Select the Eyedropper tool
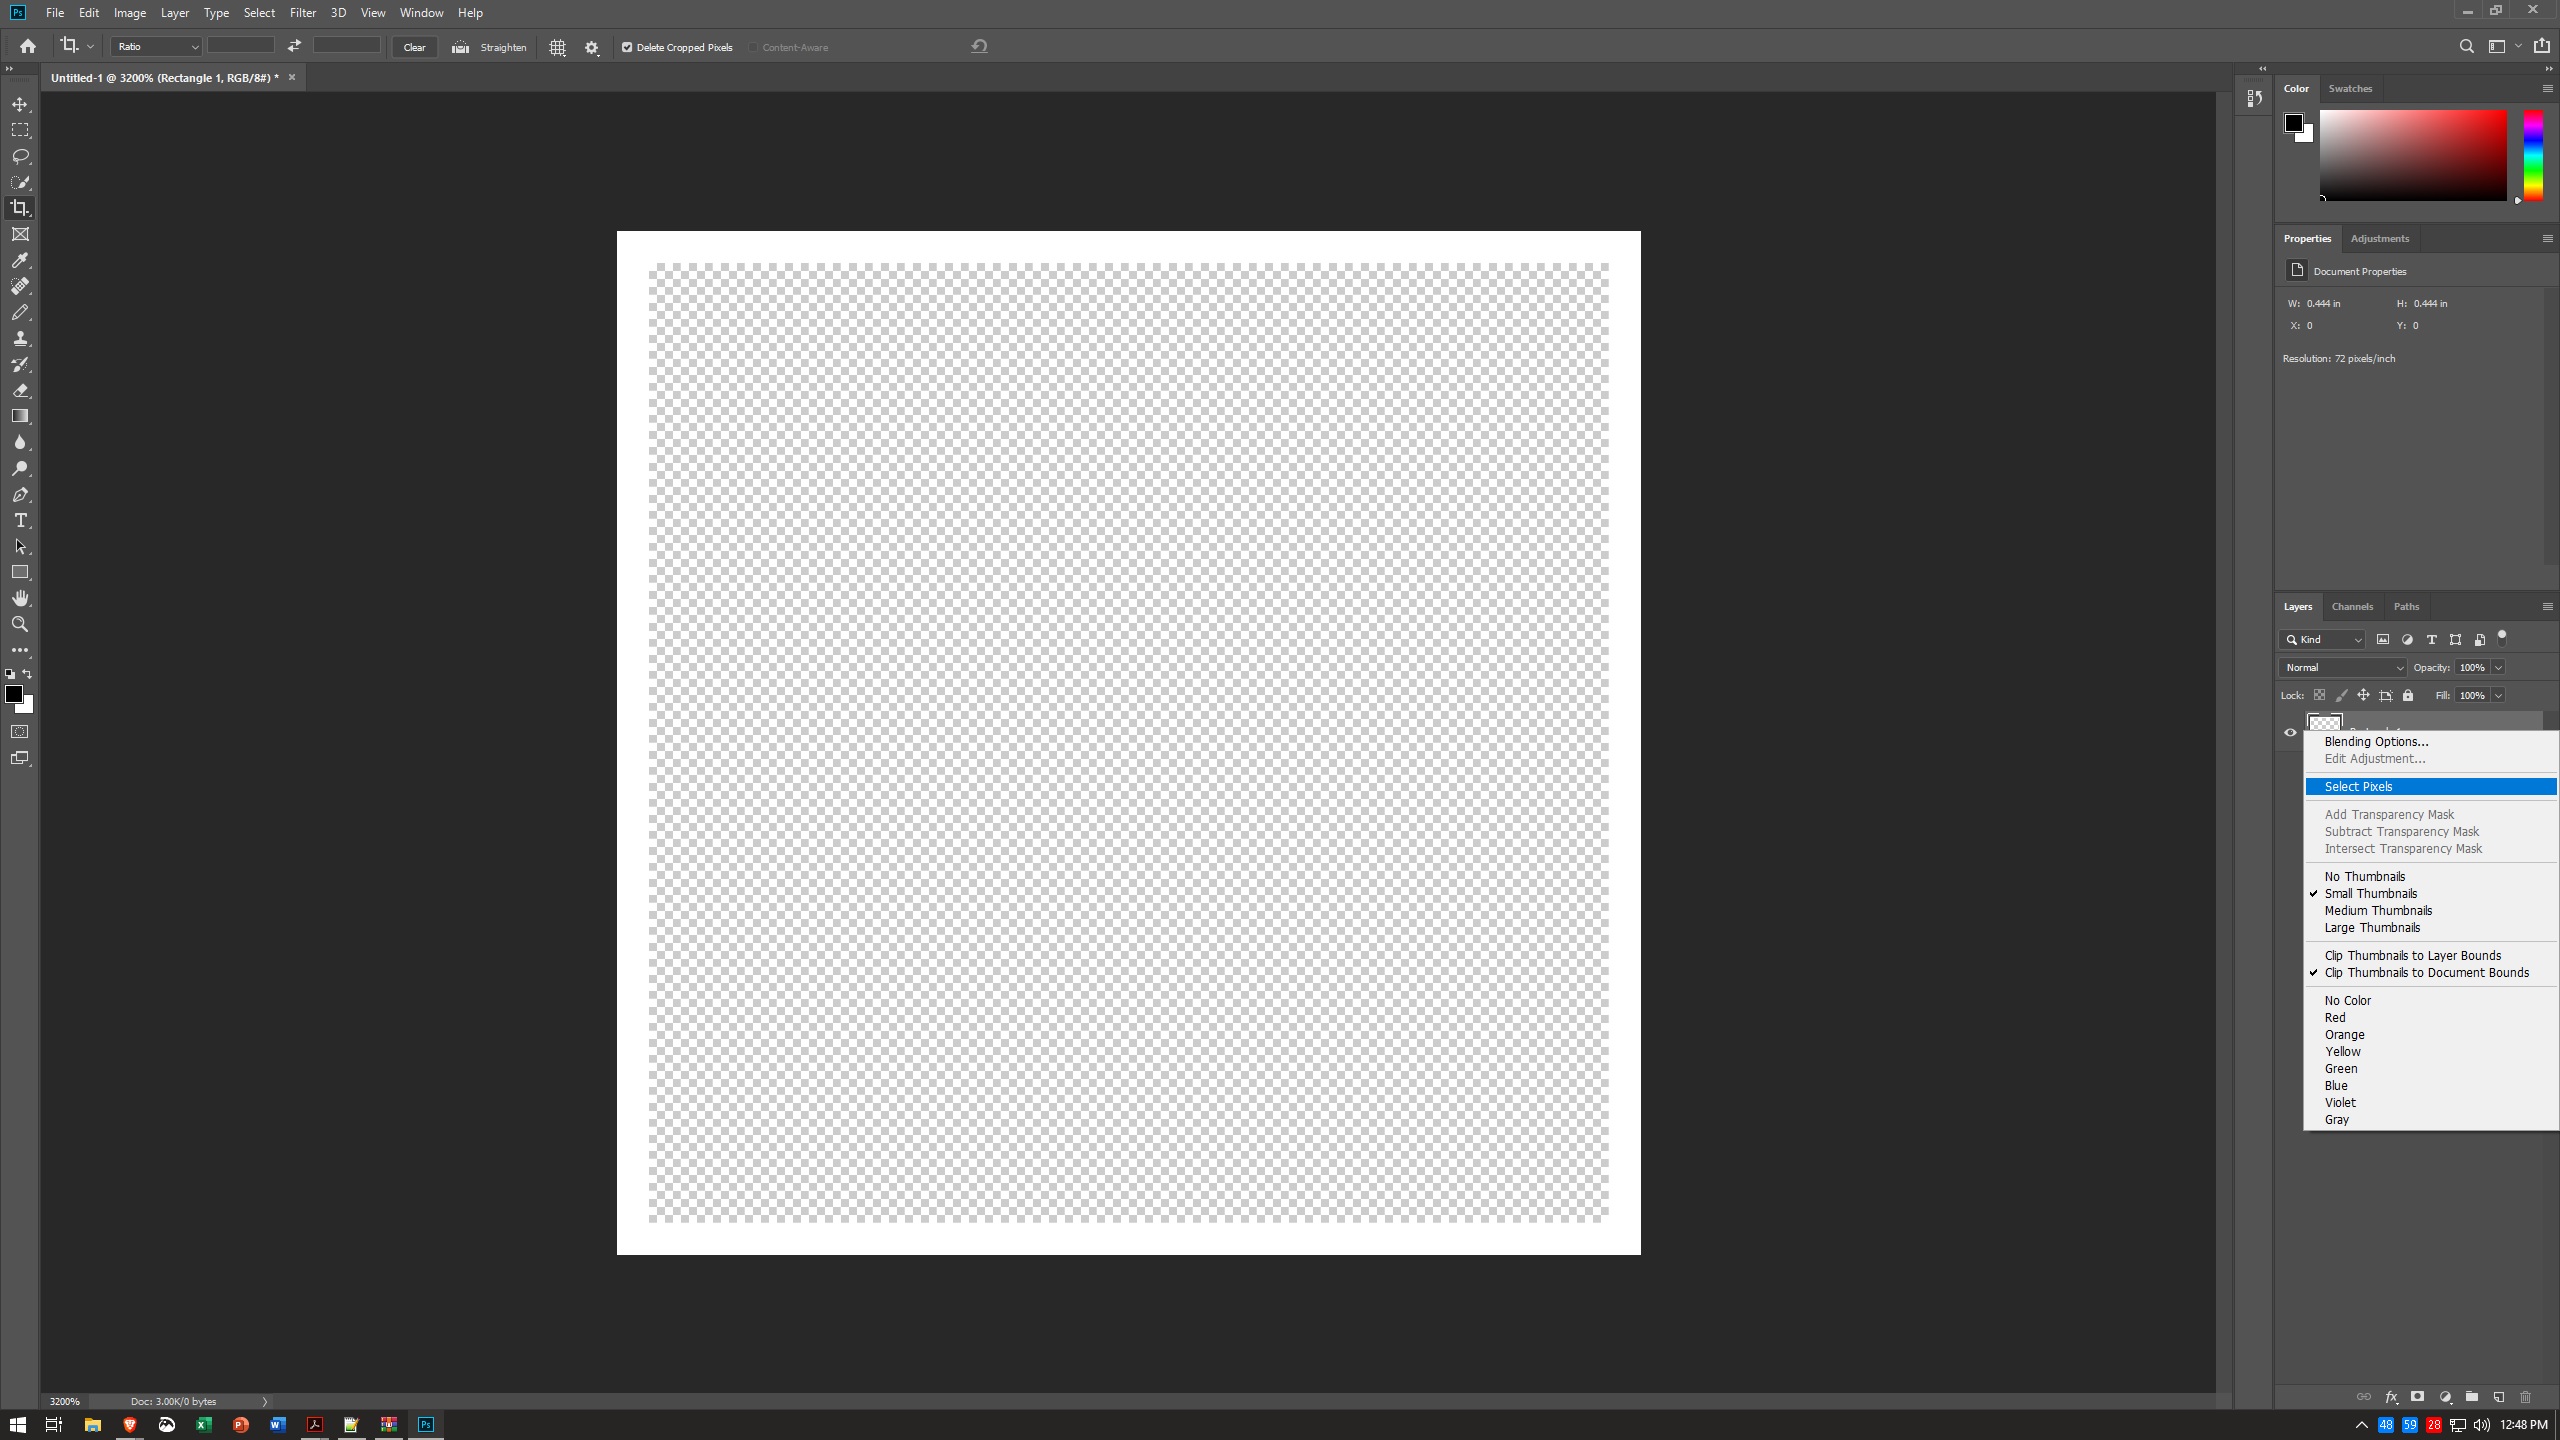Image resolution: width=2560 pixels, height=1440 pixels. [20, 260]
